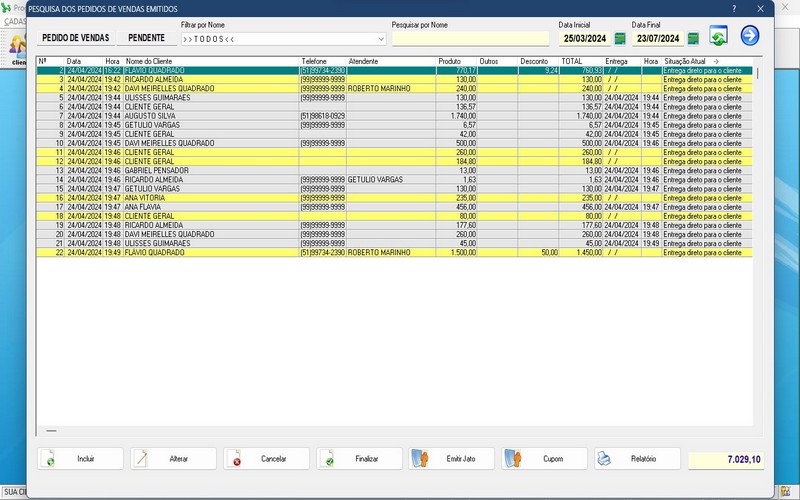Screen dimensions: 800x500
Task: Click the green refresh search icon
Action: [718, 38]
